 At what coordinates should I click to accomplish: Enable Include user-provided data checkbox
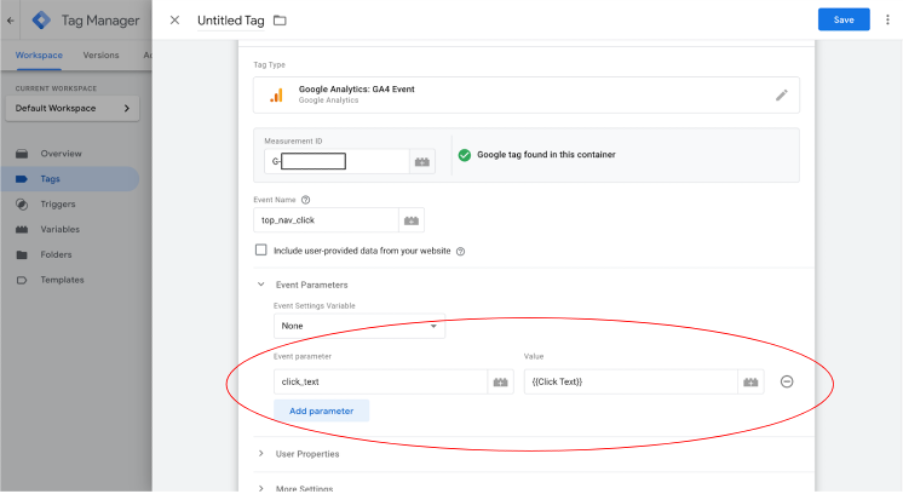(261, 250)
